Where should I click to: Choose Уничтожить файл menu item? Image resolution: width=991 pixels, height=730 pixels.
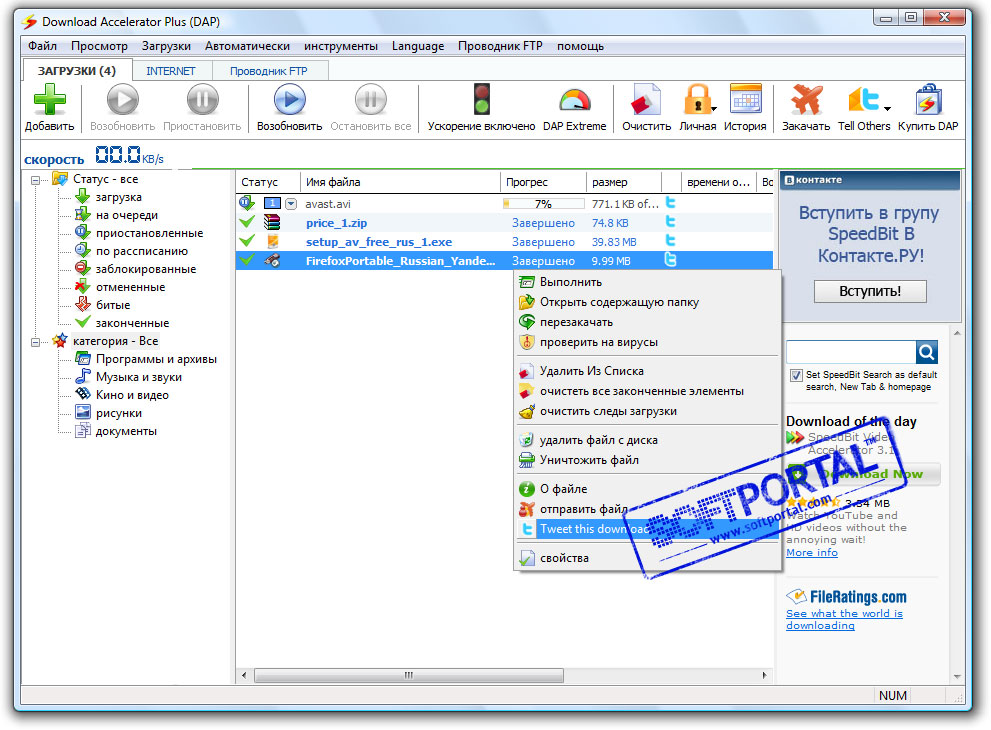[x=647, y=460]
